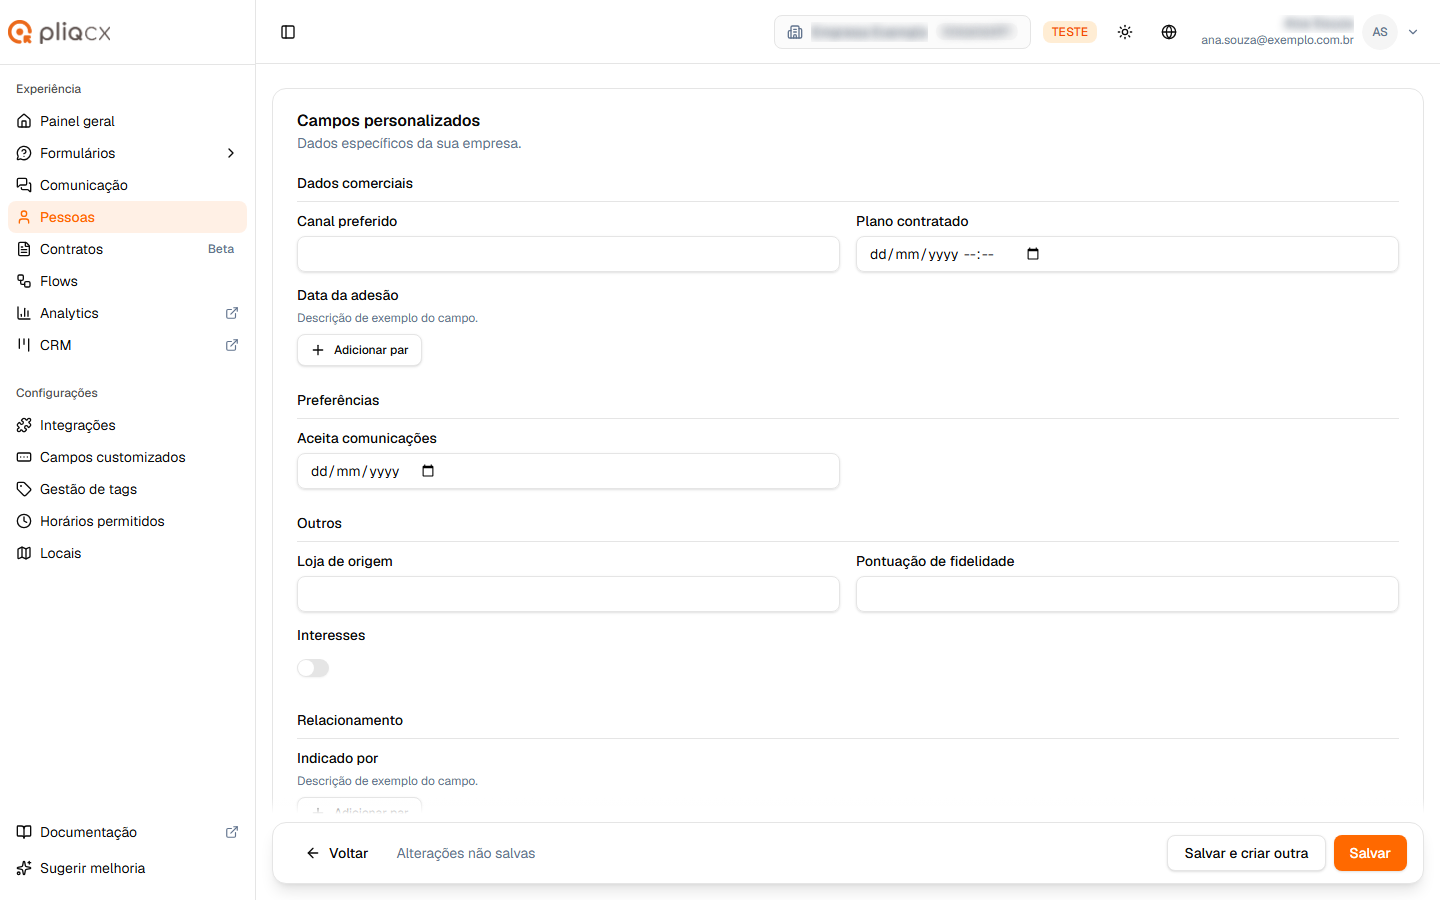The image size is (1440, 900).
Task: Focus the Canal preferido input field
Action: point(568,254)
